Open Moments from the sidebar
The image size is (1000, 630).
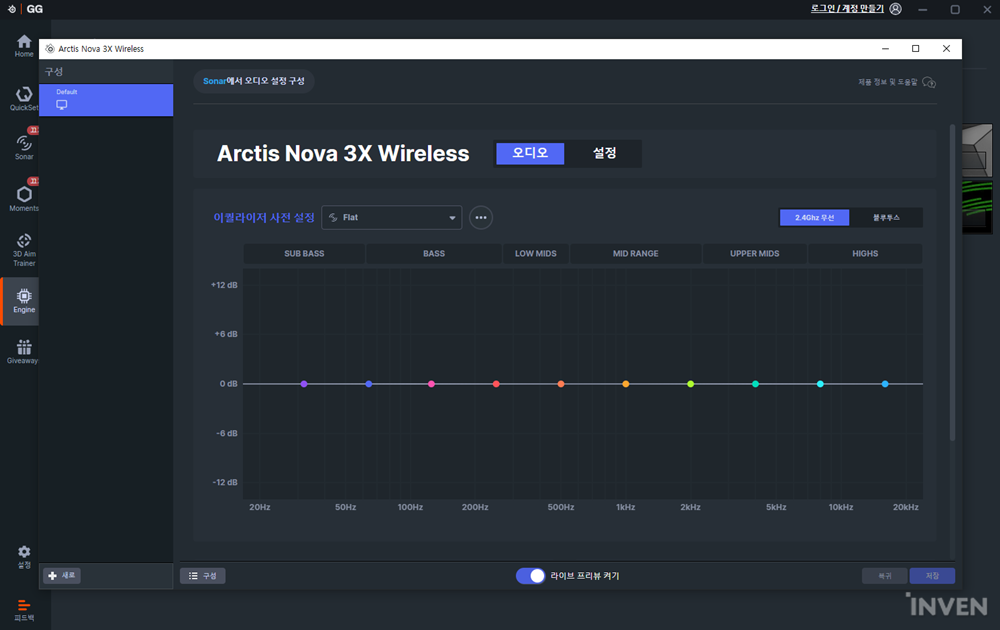click(24, 198)
